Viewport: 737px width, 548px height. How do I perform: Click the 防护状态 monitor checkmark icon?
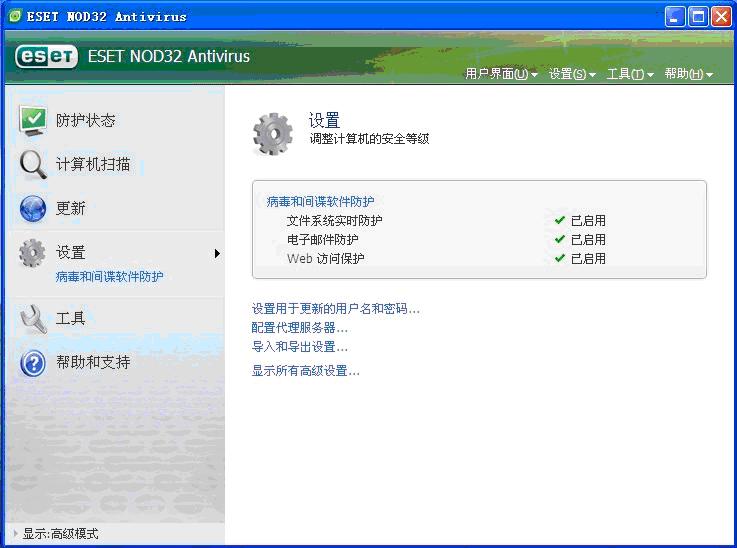click(x=33, y=121)
